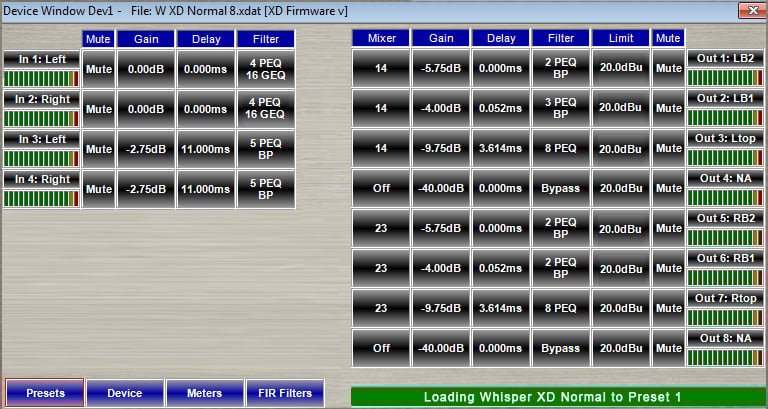Mute the In 1: Left input
768x409 pixels.
pos(98,71)
